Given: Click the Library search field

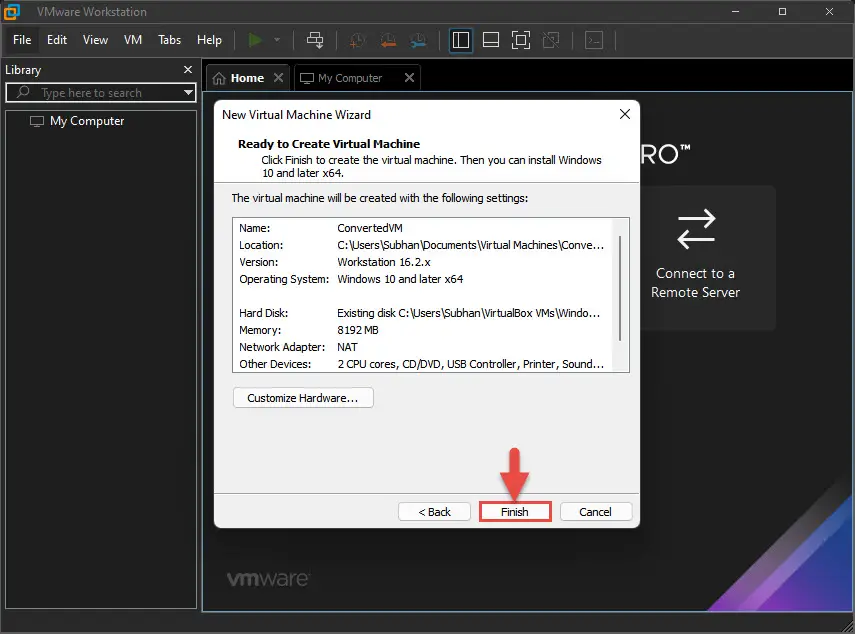Looking at the screenshot, I should click(x=101, y=92).
